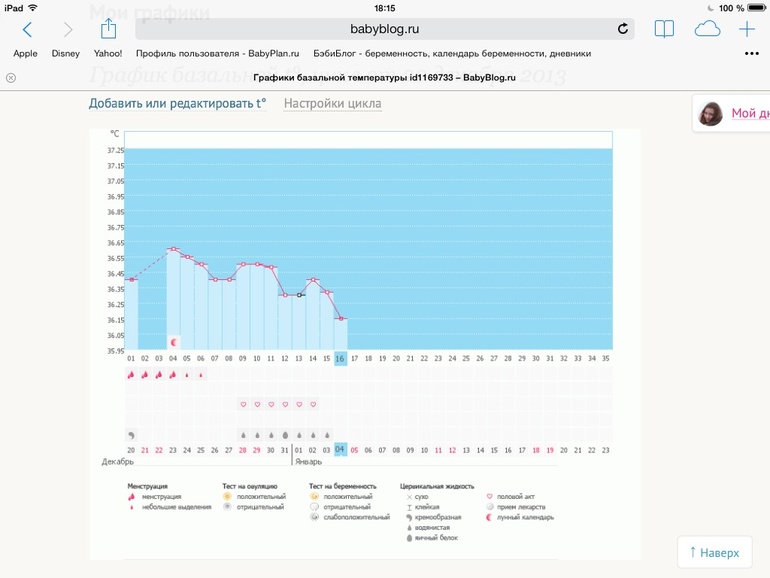
Task: Click the menstruation drop icon on day 04
Action: (x=173, y=375)
